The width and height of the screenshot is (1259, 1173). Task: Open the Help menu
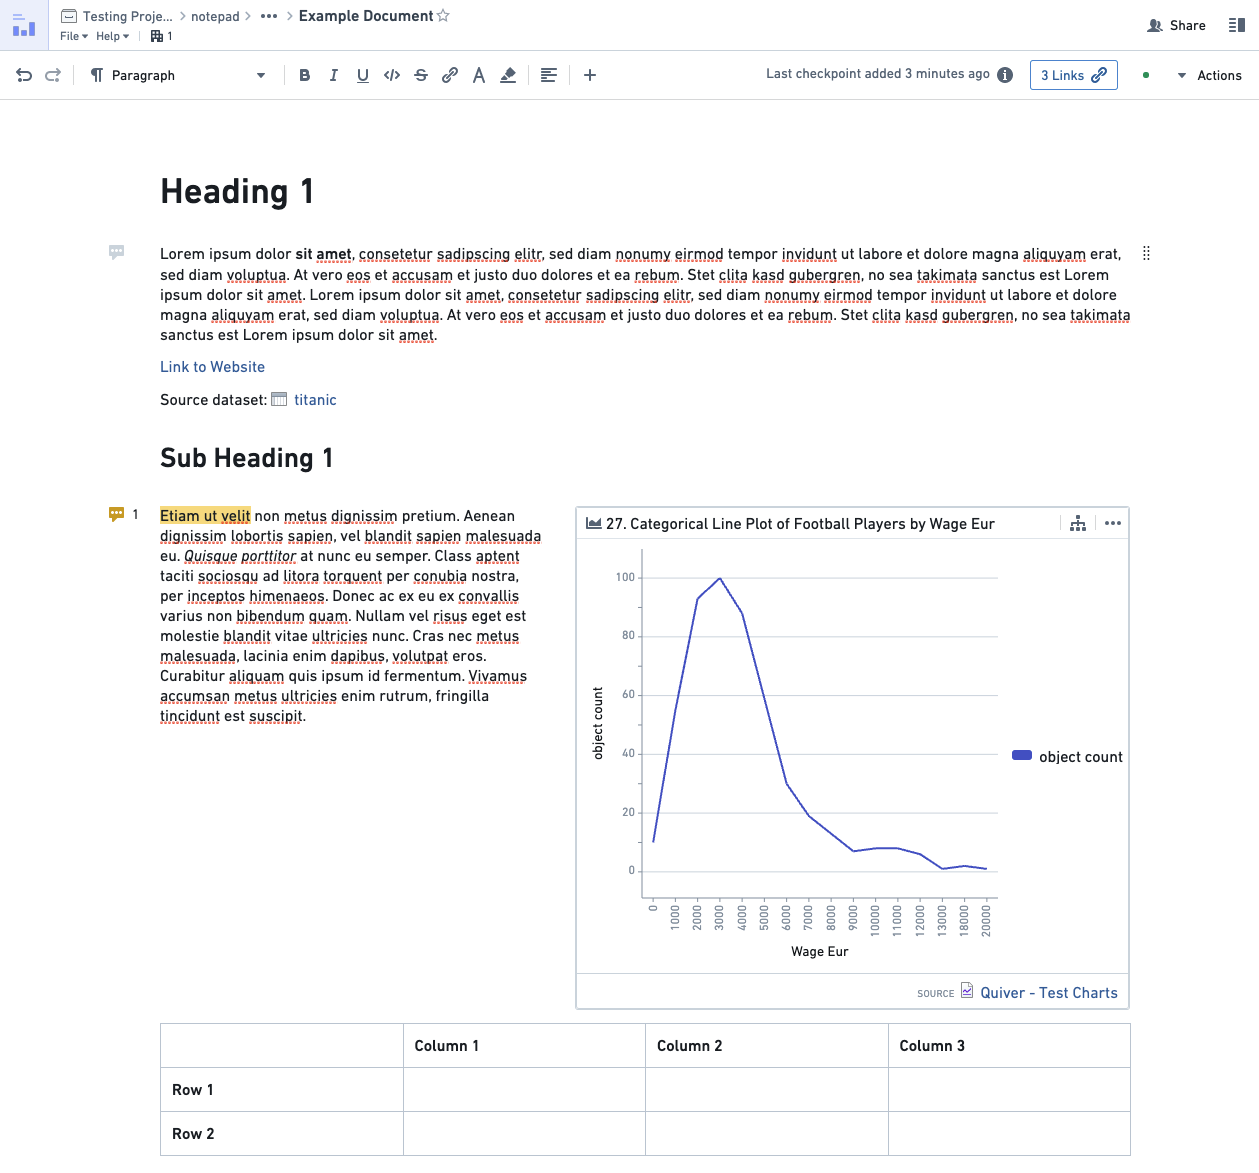coord(113,36)
